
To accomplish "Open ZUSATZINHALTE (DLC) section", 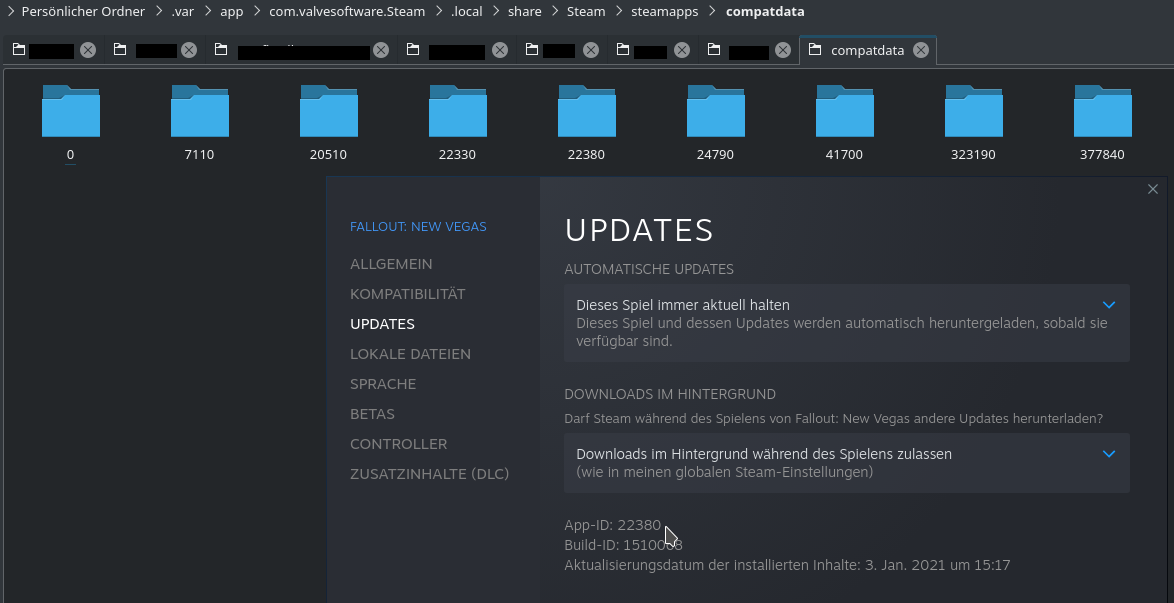I will 429,473.
